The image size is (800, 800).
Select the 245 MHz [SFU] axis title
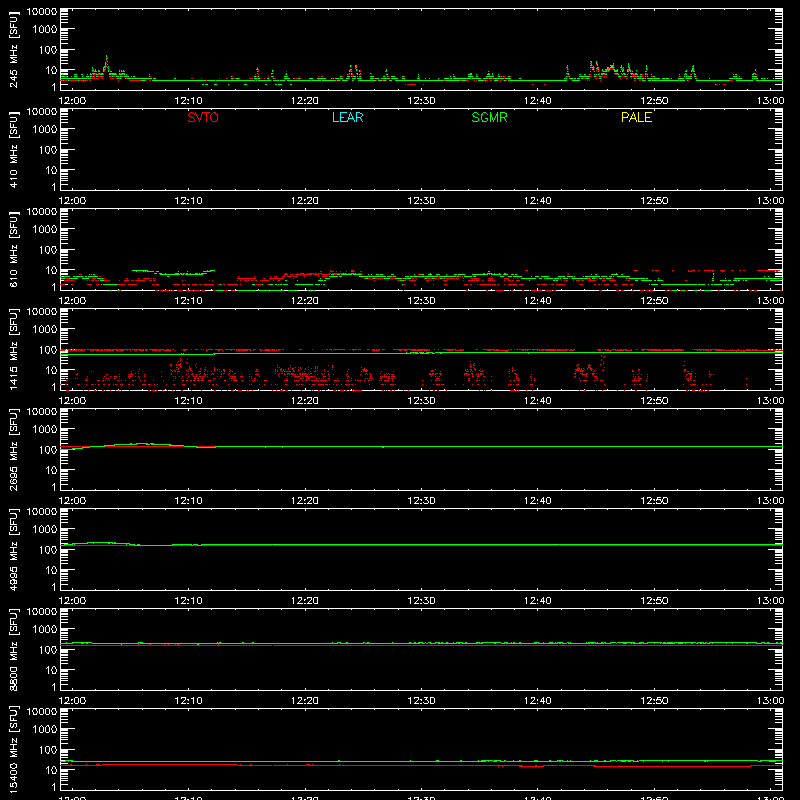point(13,50)
